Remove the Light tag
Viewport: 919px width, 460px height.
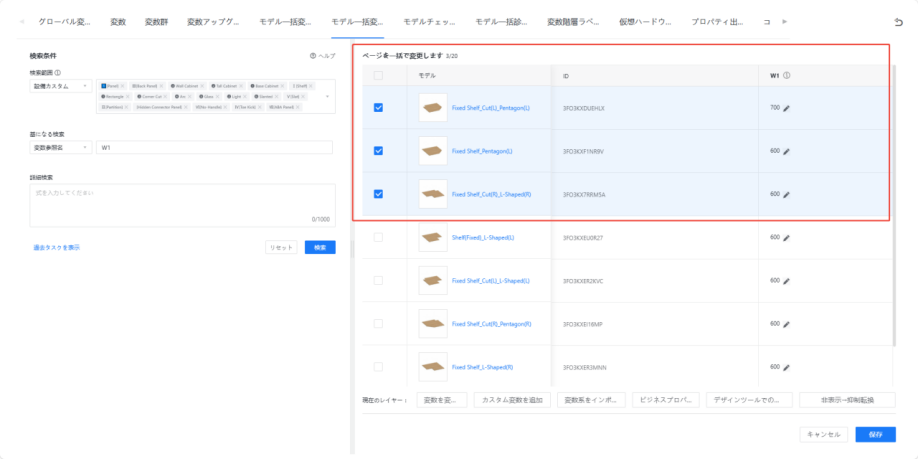tap(245, 97)
